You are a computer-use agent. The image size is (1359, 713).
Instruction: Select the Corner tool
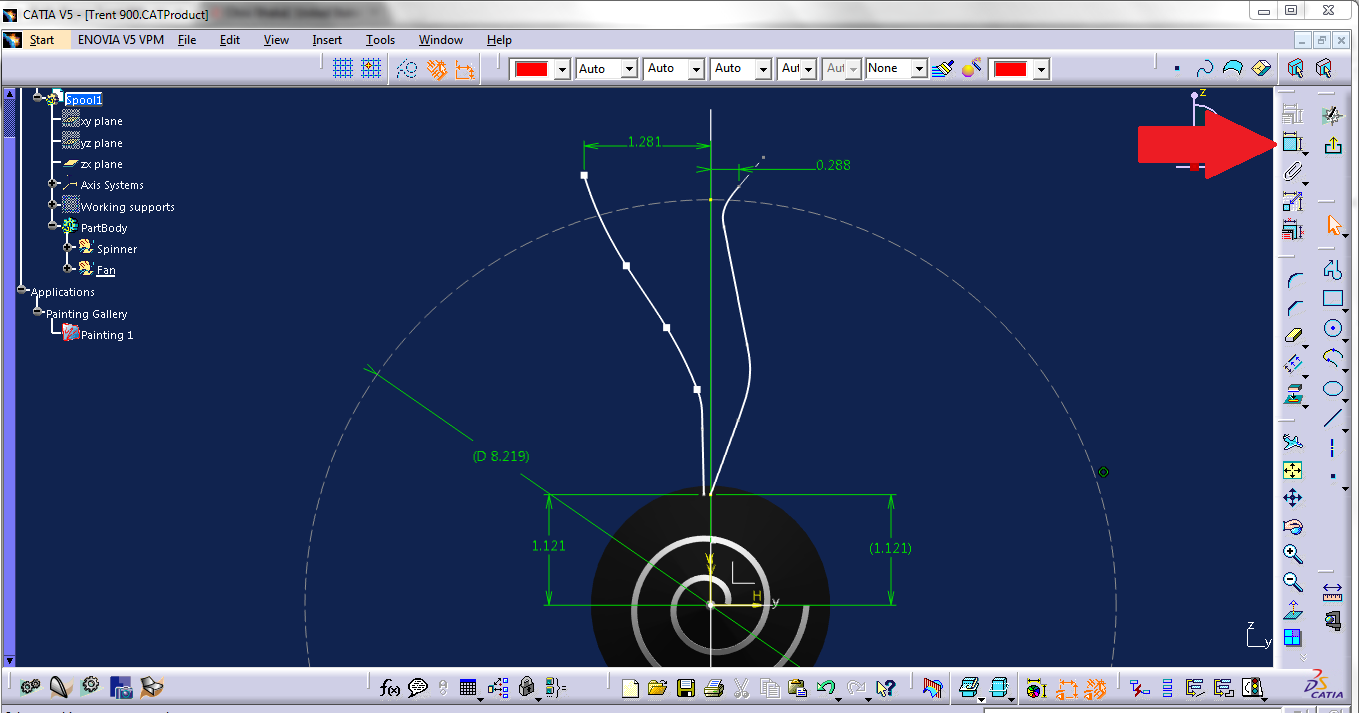[1293, 283]
